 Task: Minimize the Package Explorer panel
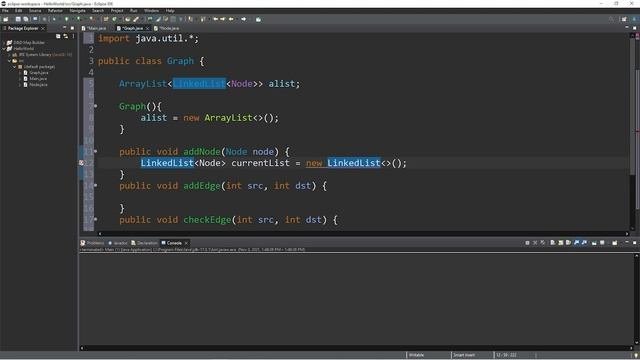(64, 28)
